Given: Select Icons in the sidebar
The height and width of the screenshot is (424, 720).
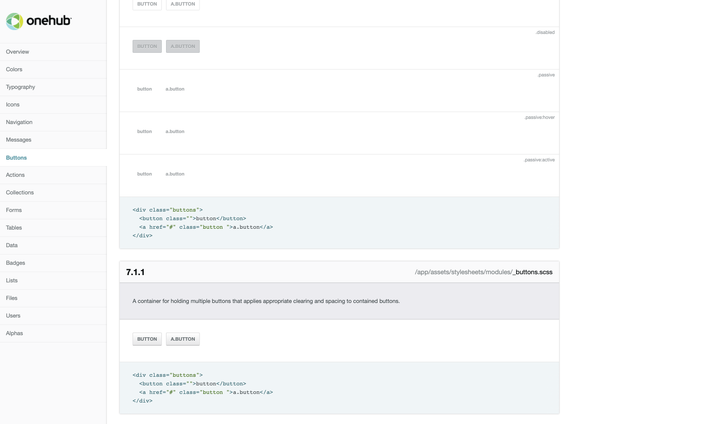Looking at the screenshot, I should (x=53, y=105).
